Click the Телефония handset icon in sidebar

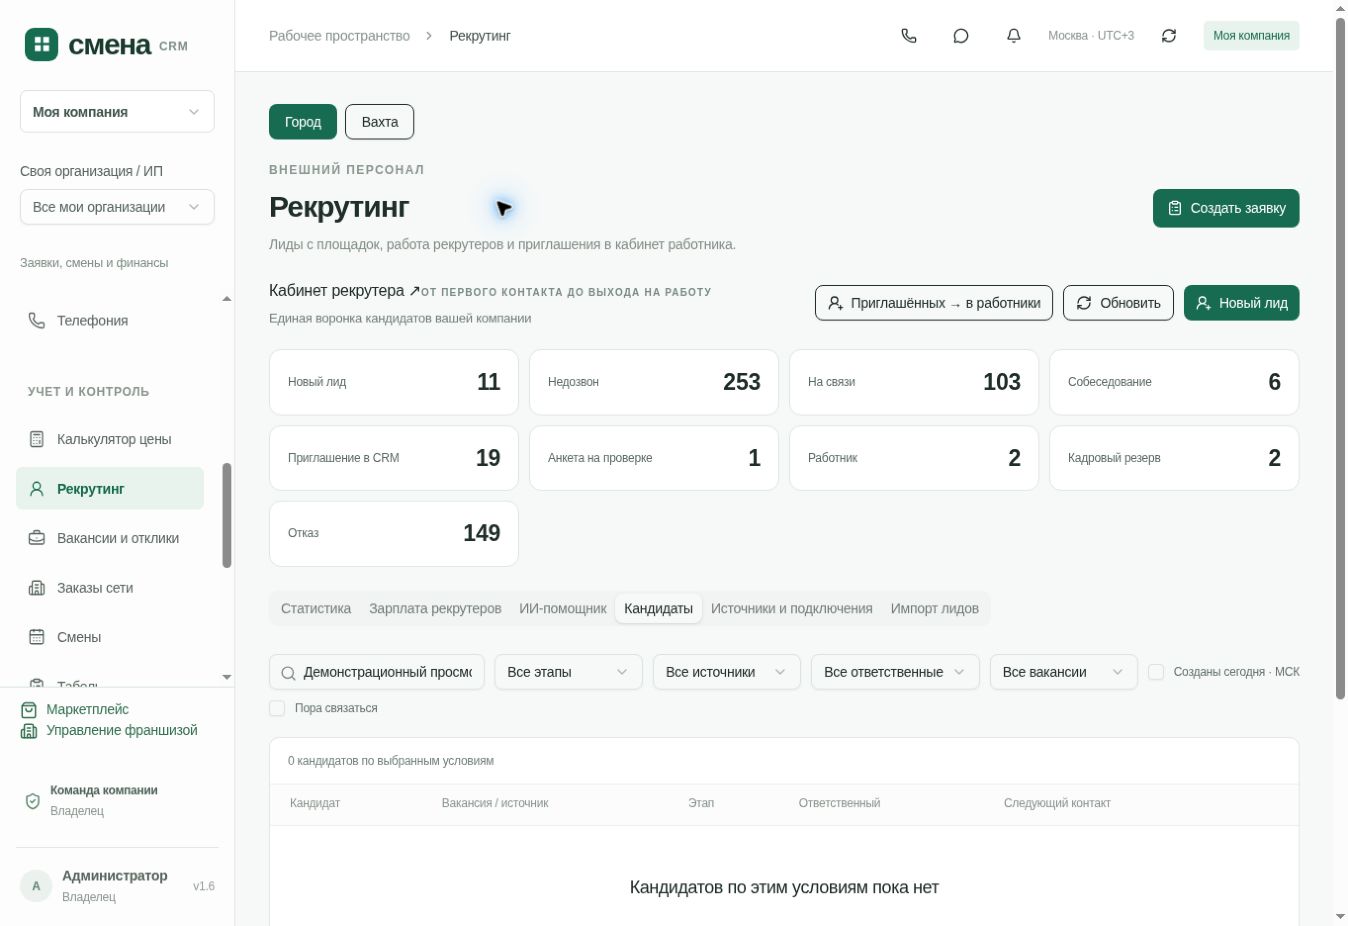pyautogui.click(x=37, y=321)
